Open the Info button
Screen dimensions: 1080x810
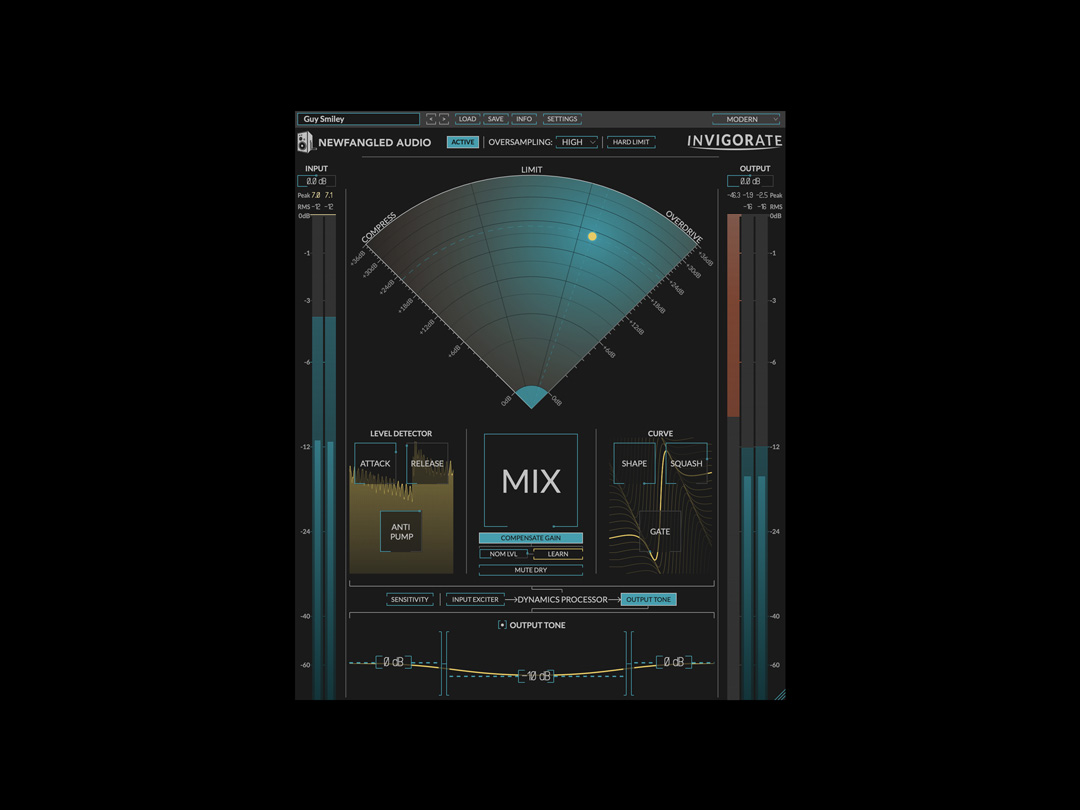pos(524,119)
